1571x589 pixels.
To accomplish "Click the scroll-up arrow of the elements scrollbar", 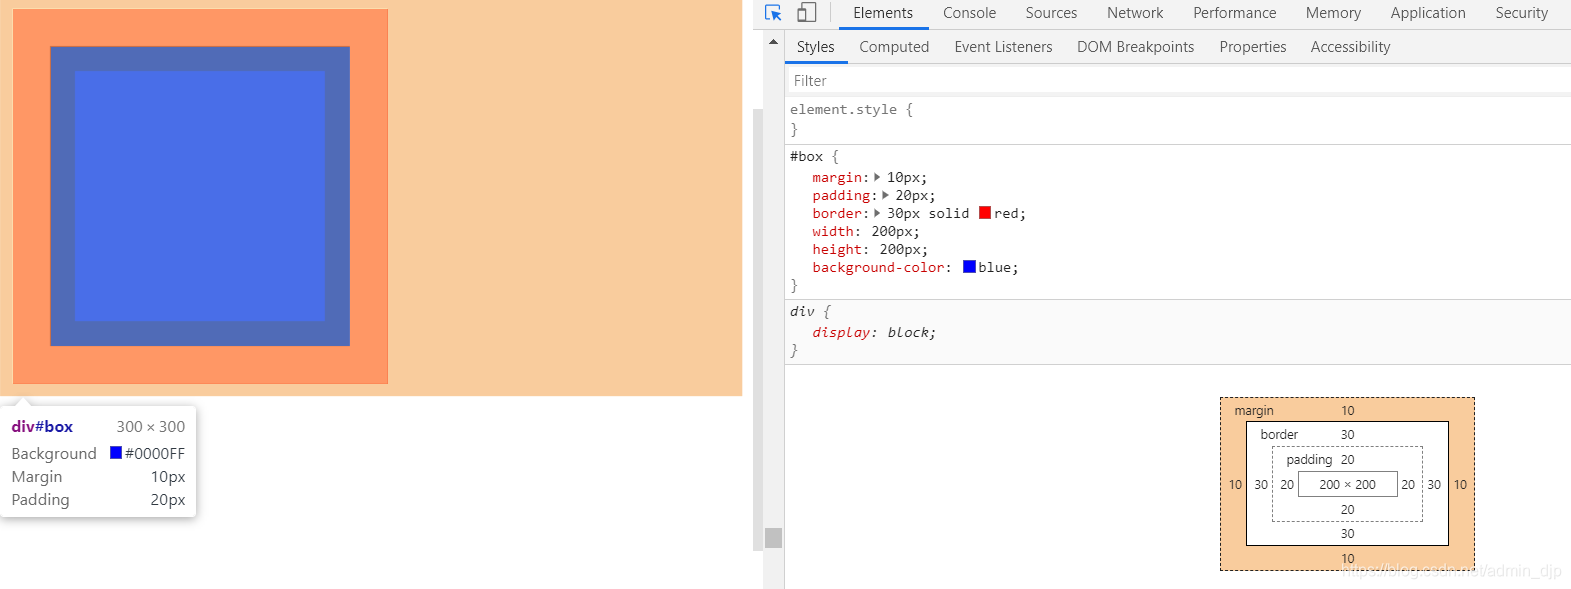I will pyautogui.click(x=773, y=42).
